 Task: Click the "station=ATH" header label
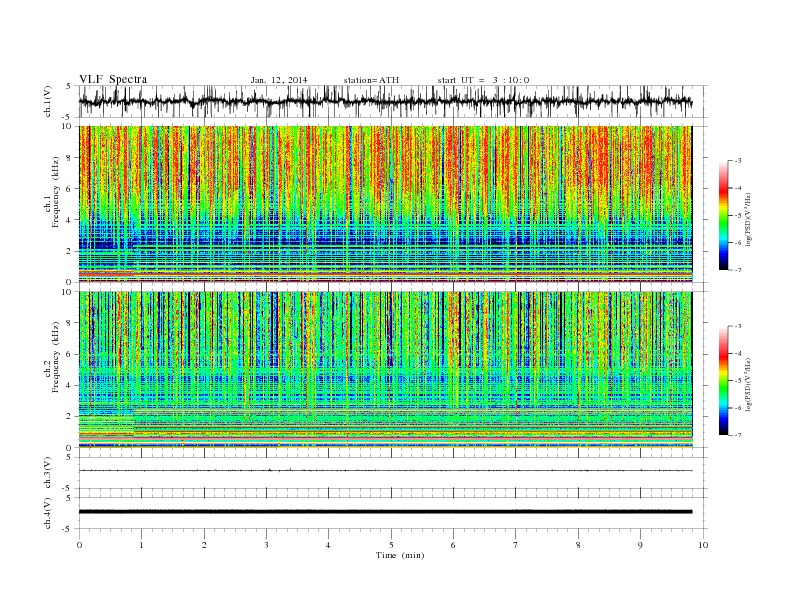(371, 80)
